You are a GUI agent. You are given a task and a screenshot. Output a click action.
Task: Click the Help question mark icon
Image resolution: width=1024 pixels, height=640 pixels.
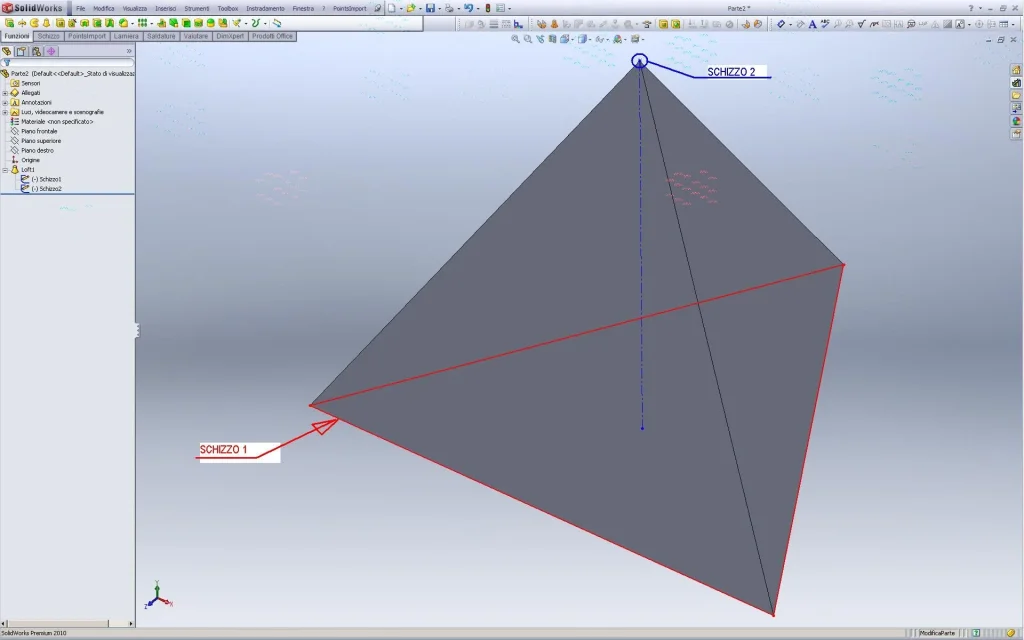970,8
